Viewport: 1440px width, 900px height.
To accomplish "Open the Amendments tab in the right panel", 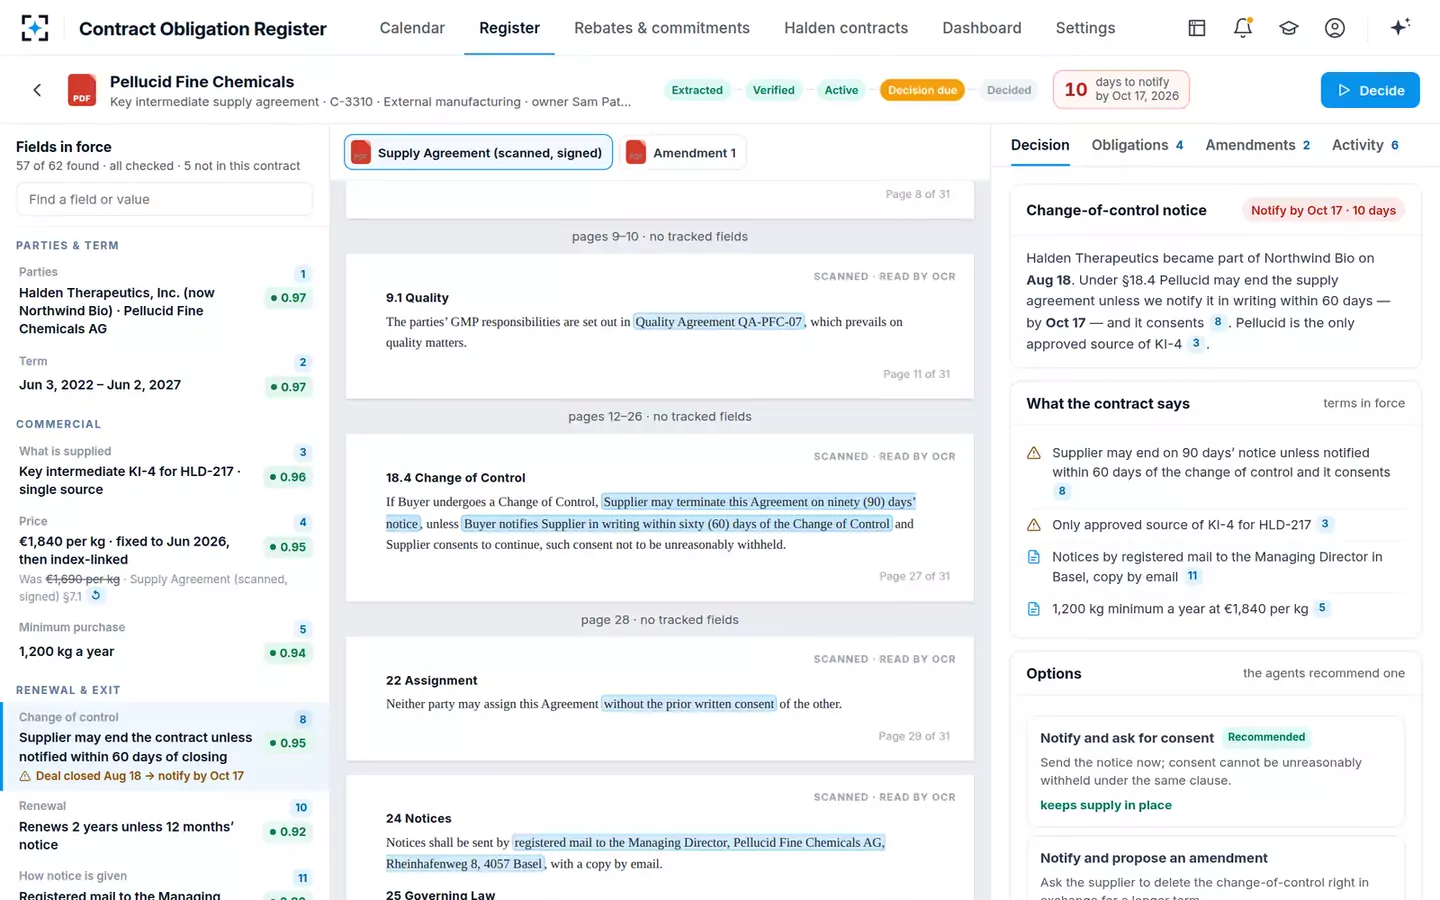I will 1258,145.
